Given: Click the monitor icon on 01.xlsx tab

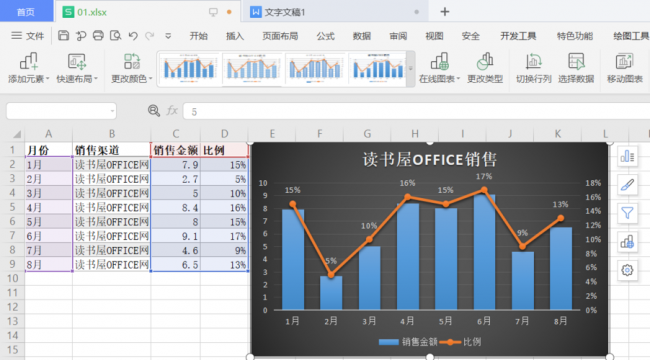Looking at the screenshot, I should (x=213, y=12).
